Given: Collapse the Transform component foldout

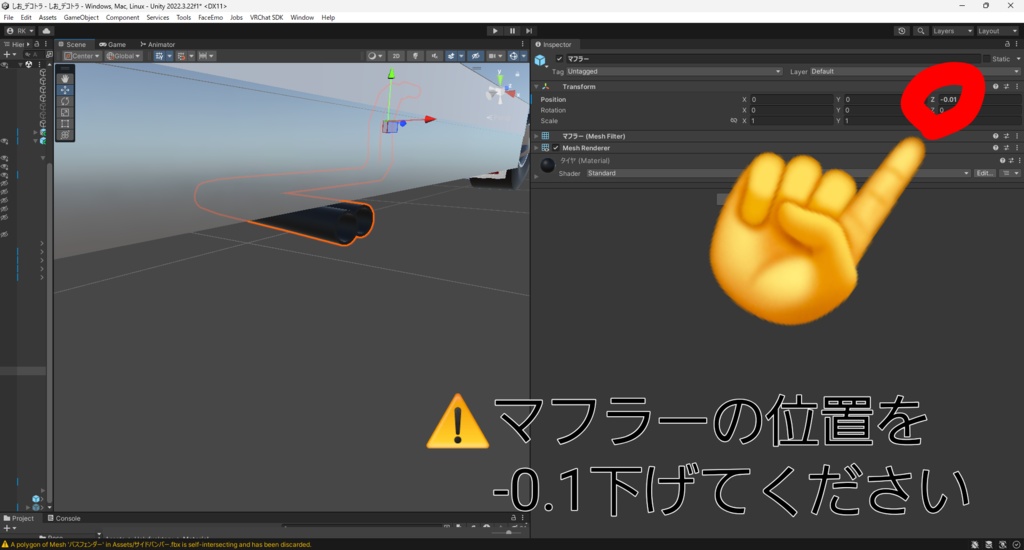Looking at the screenshot, I should click(536, 86).
